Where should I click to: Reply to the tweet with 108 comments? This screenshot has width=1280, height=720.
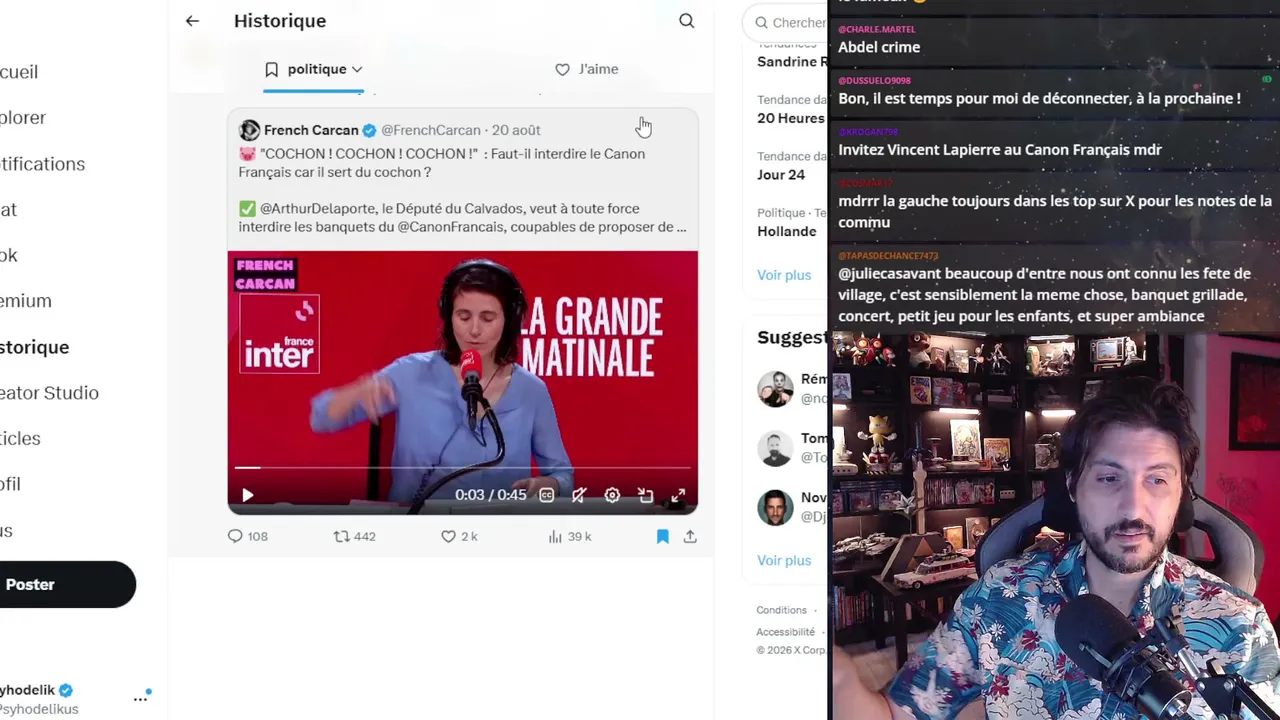235,536
